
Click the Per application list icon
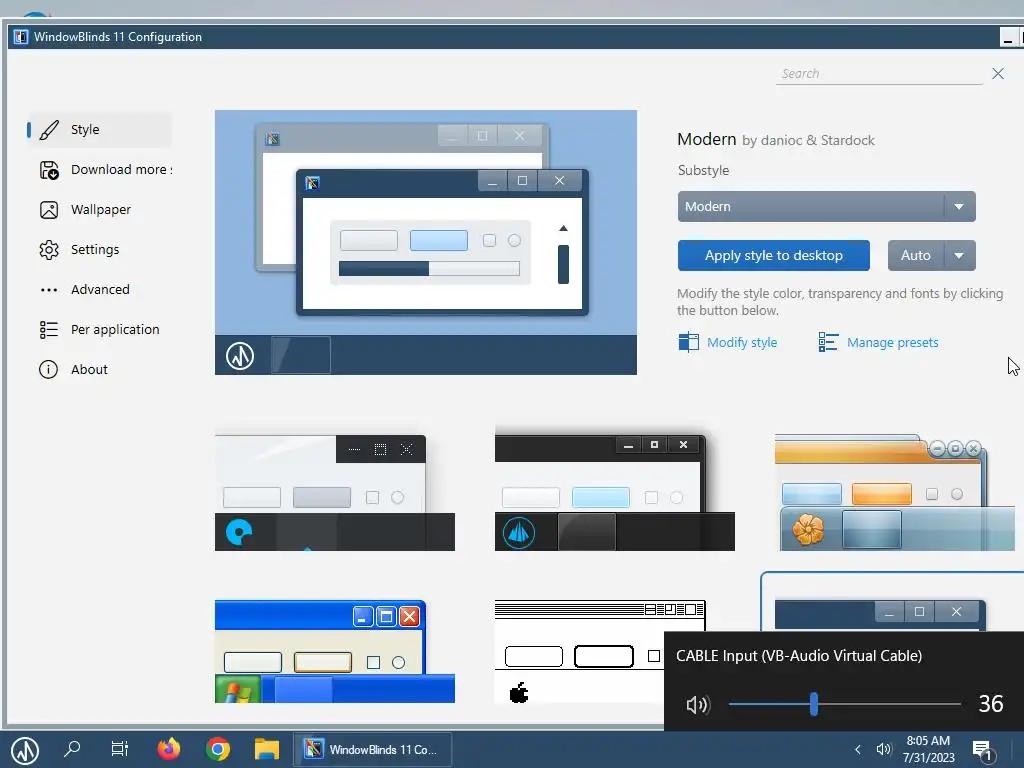click(49, 330)
